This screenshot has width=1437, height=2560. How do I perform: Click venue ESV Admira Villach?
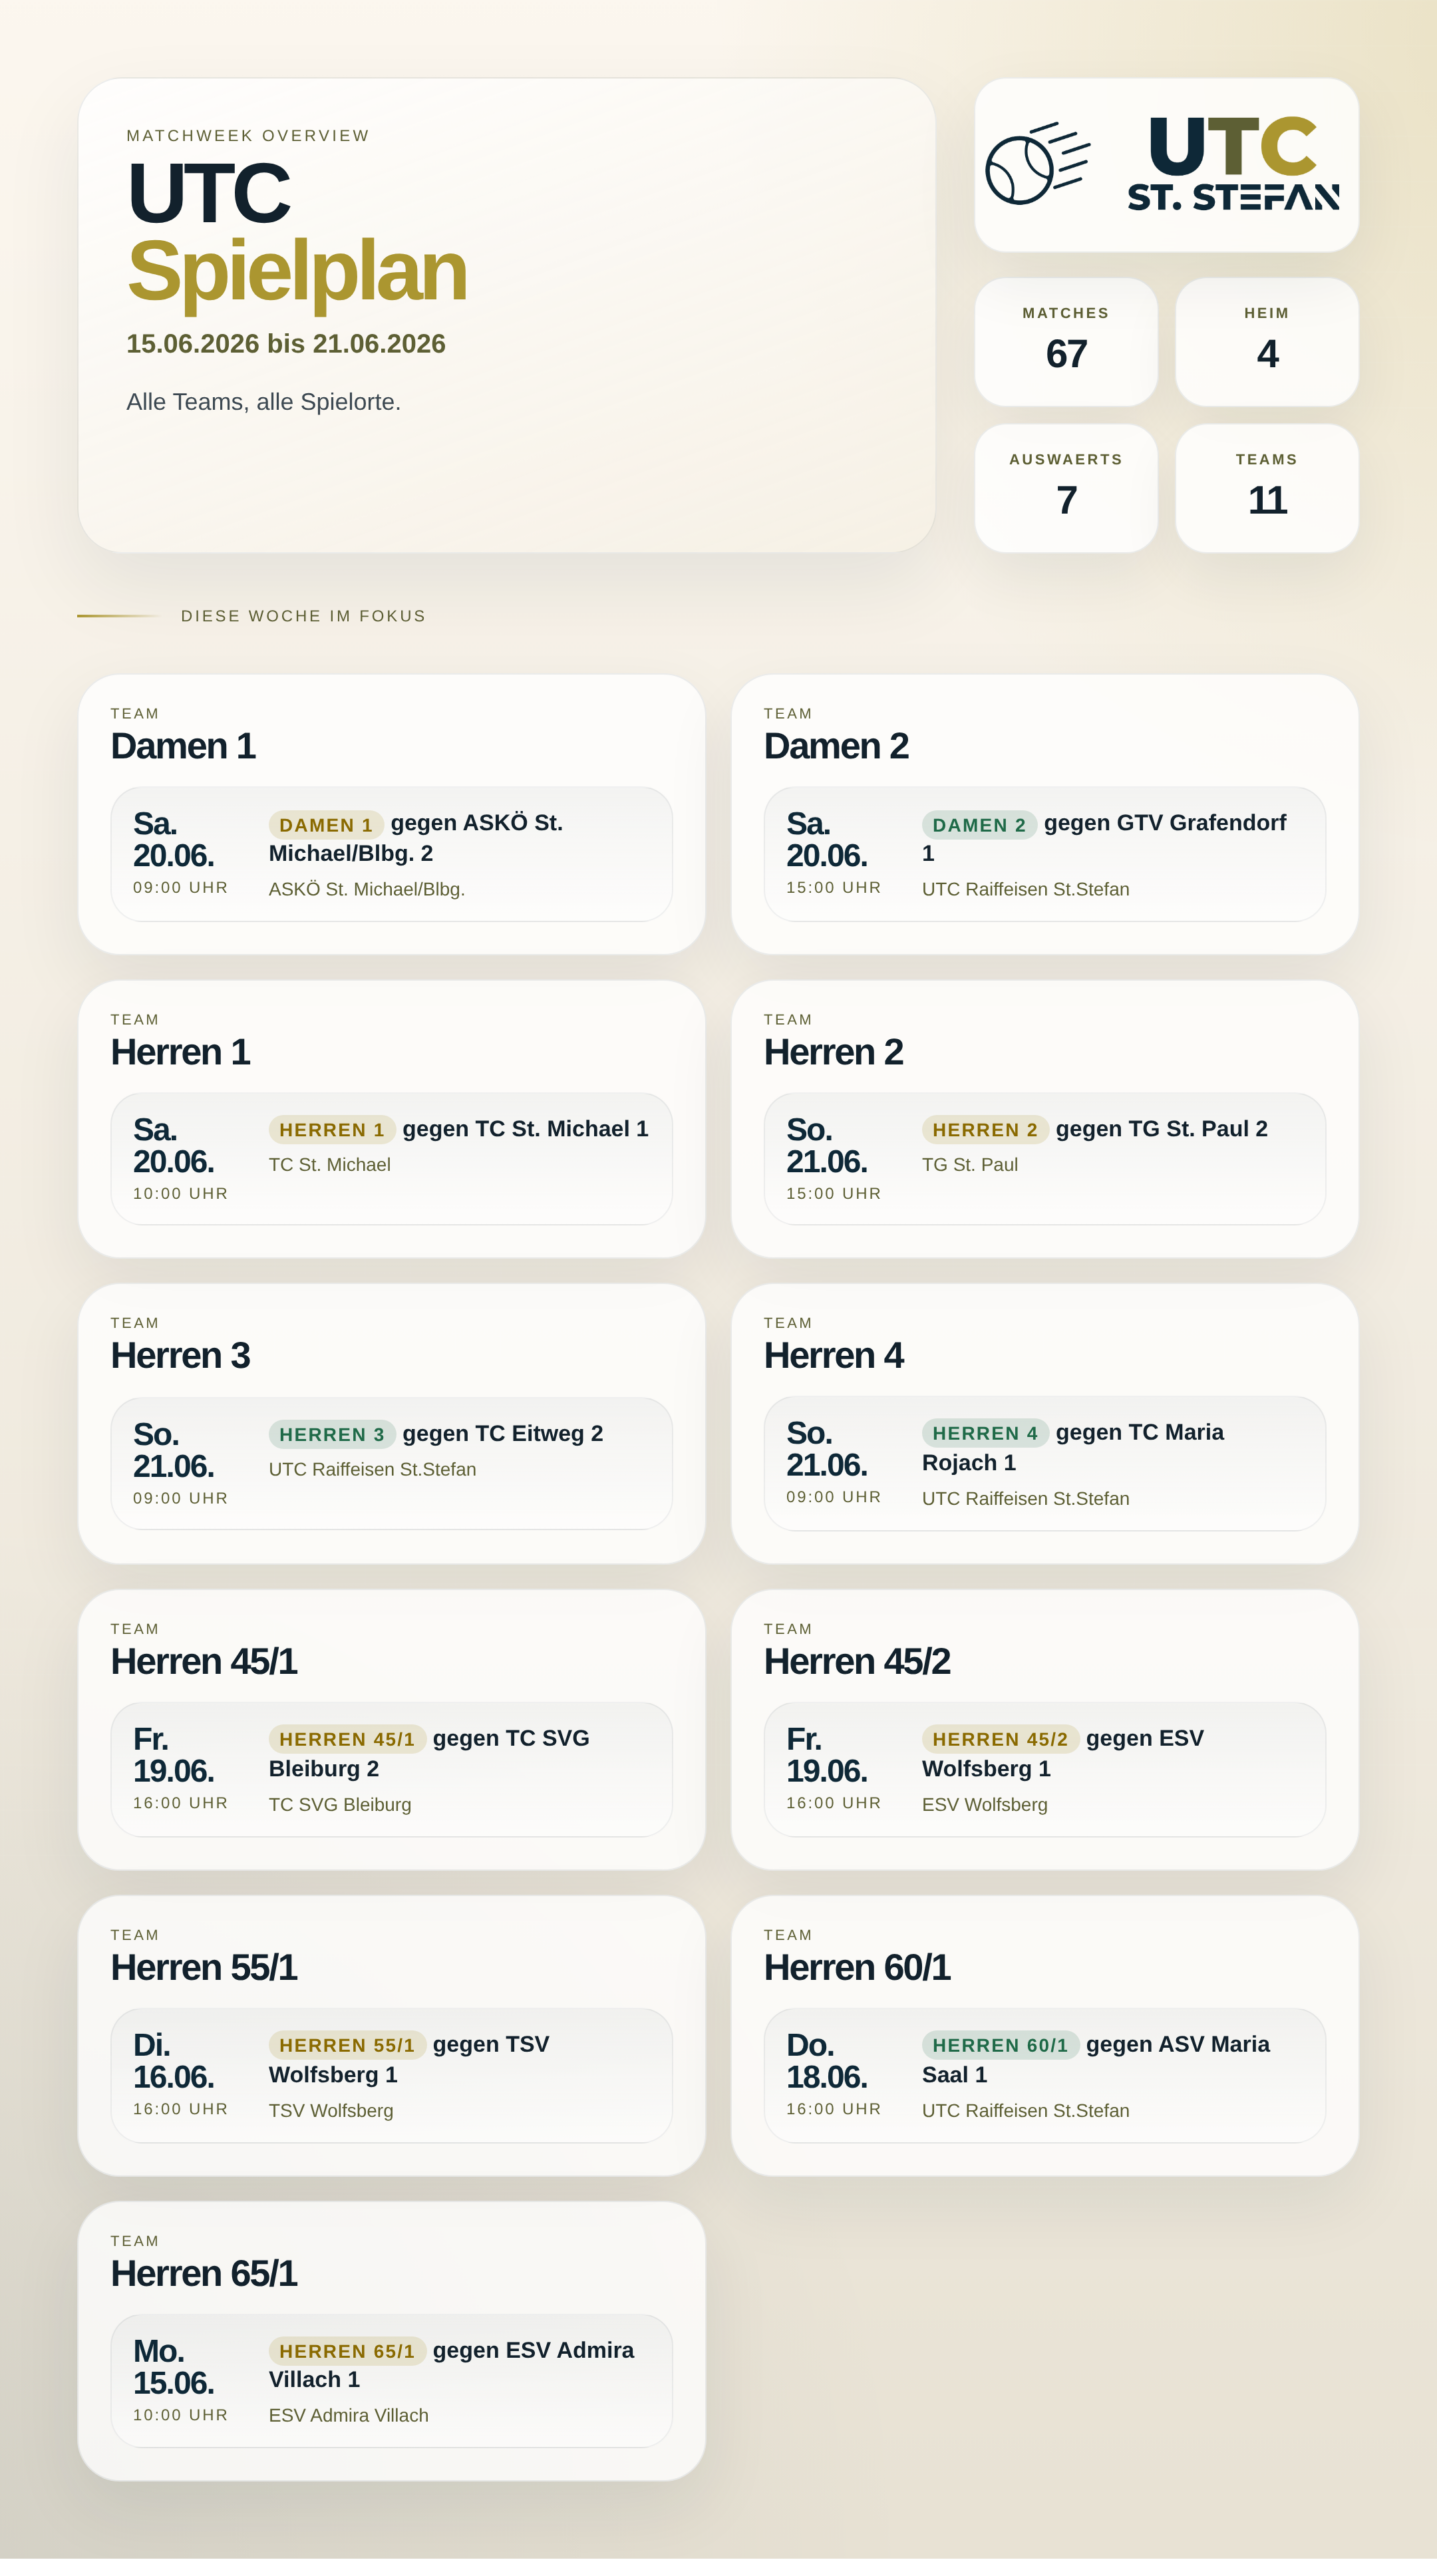[x=349, y=2416]
